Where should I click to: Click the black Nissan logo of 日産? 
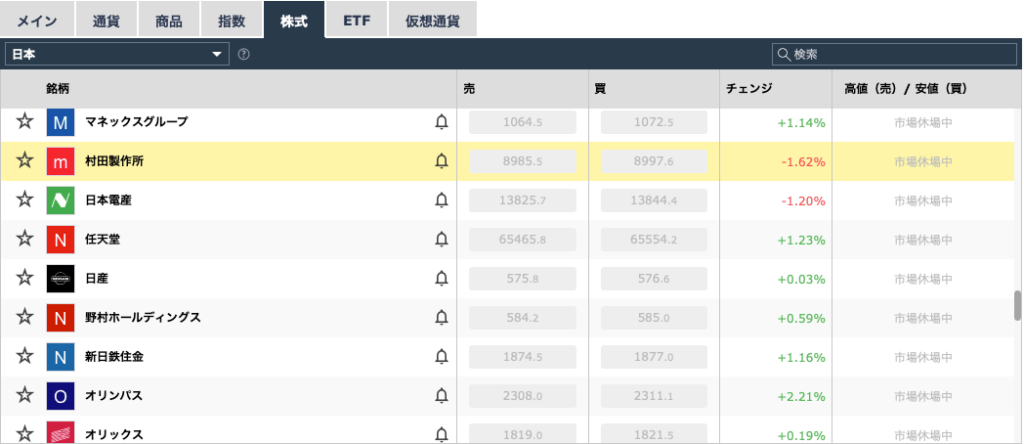tap(60, 279)
